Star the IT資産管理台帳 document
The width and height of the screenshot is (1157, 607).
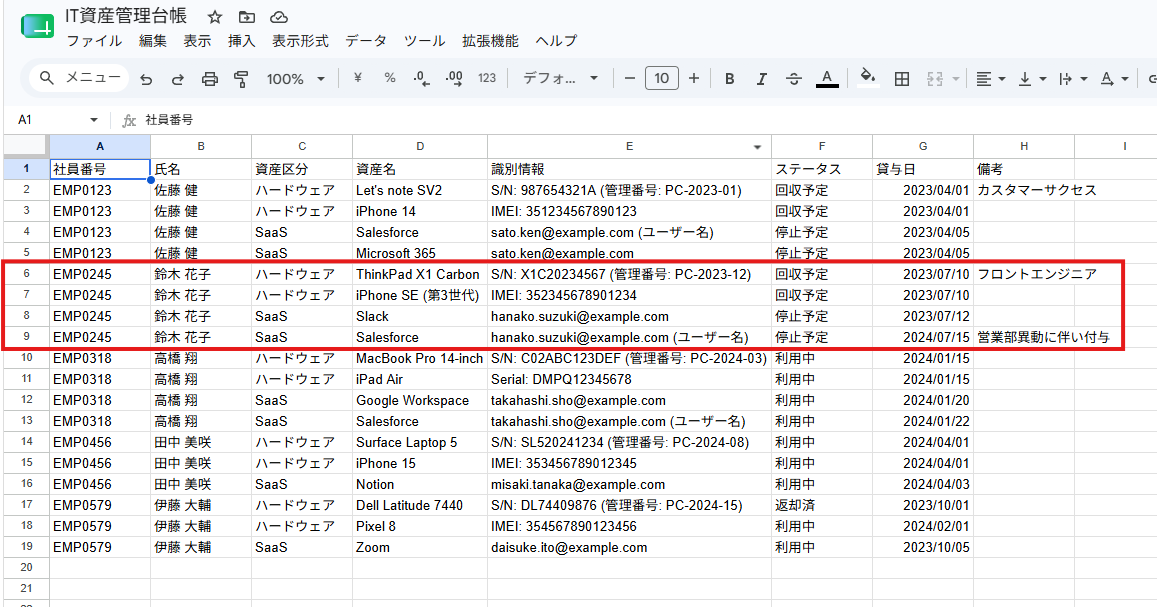point(215,17)
